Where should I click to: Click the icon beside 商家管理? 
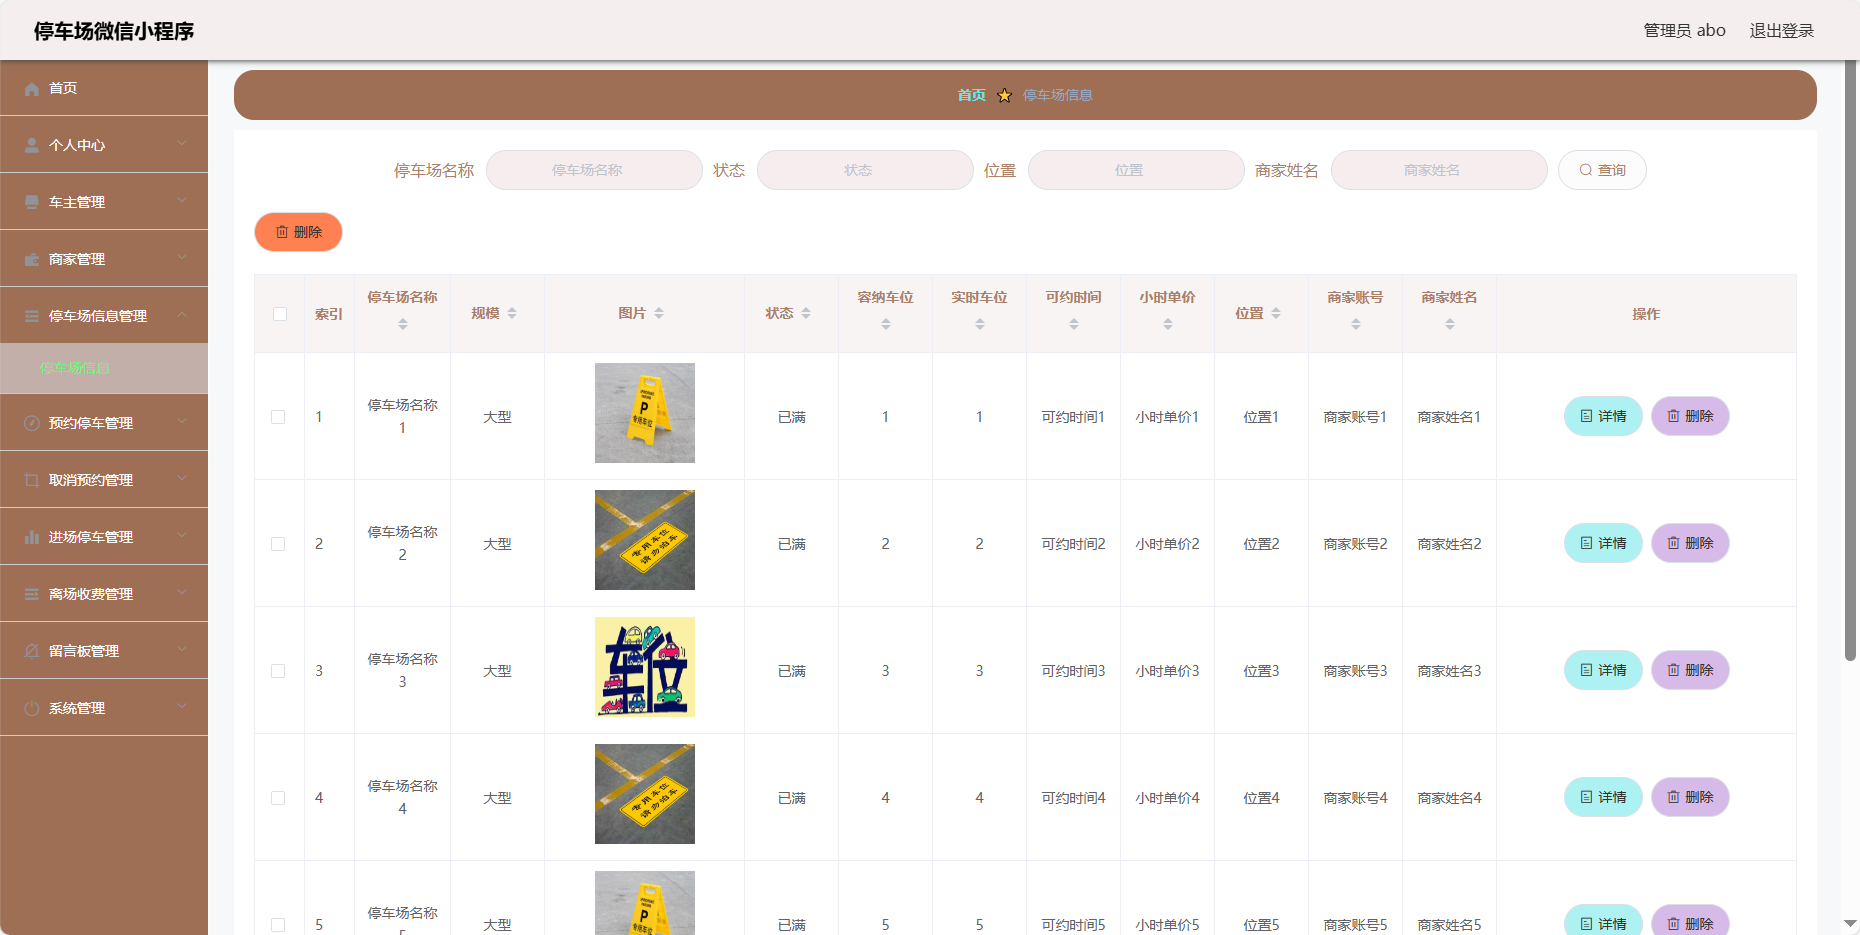(32, 260)
